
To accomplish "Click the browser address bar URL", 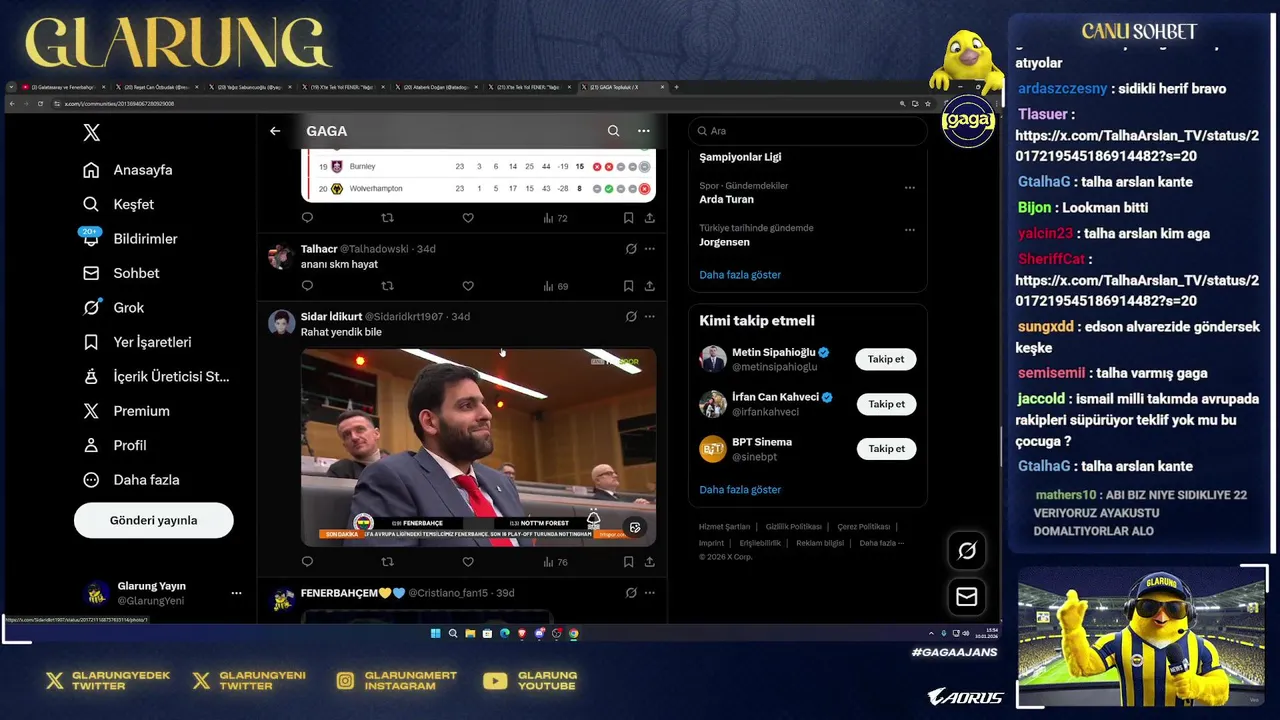I will (120, 104).
